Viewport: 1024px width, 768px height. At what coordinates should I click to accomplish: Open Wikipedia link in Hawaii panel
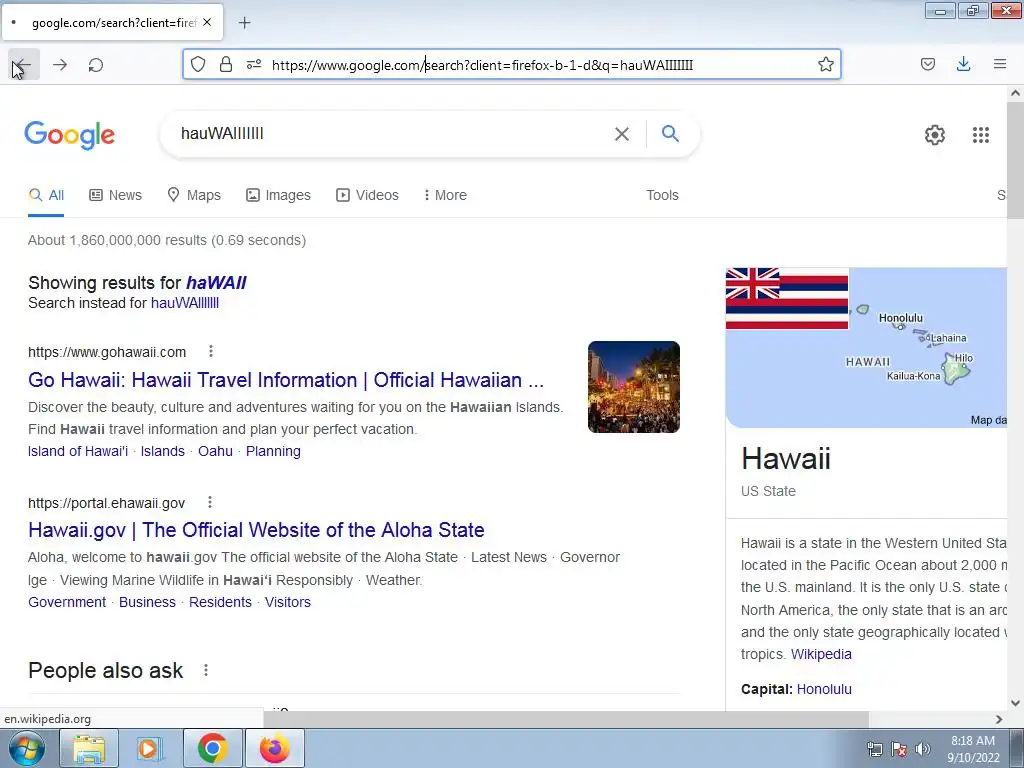pos(821,654)
